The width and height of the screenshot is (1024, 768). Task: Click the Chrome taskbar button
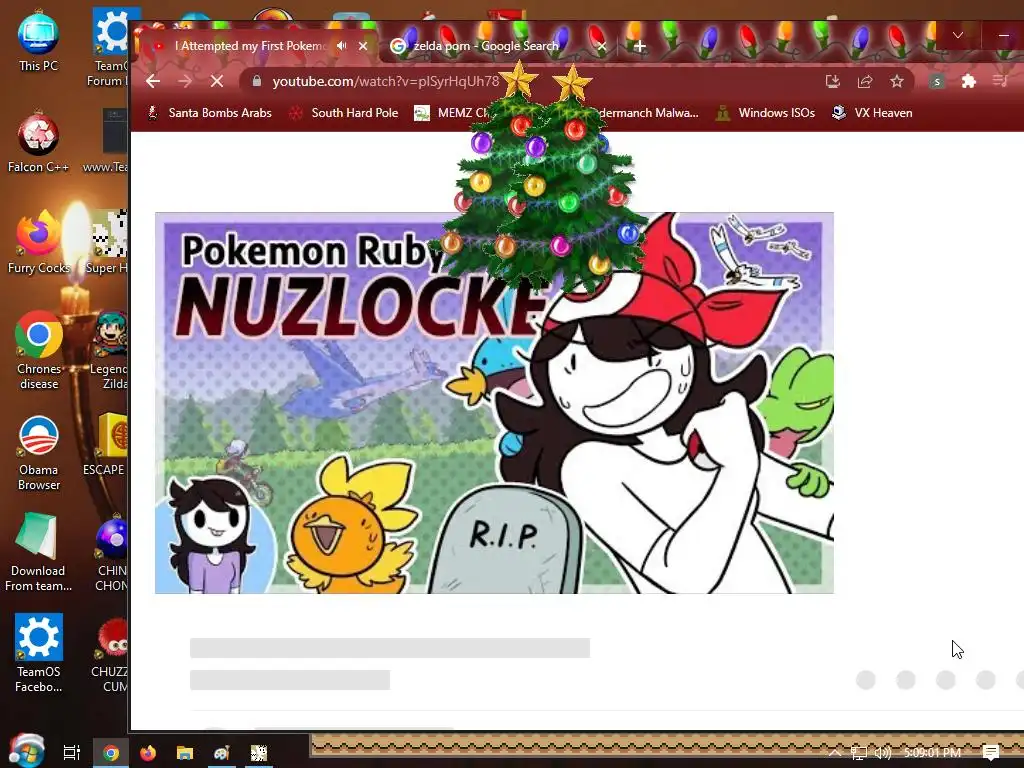(x=111, y=753)
